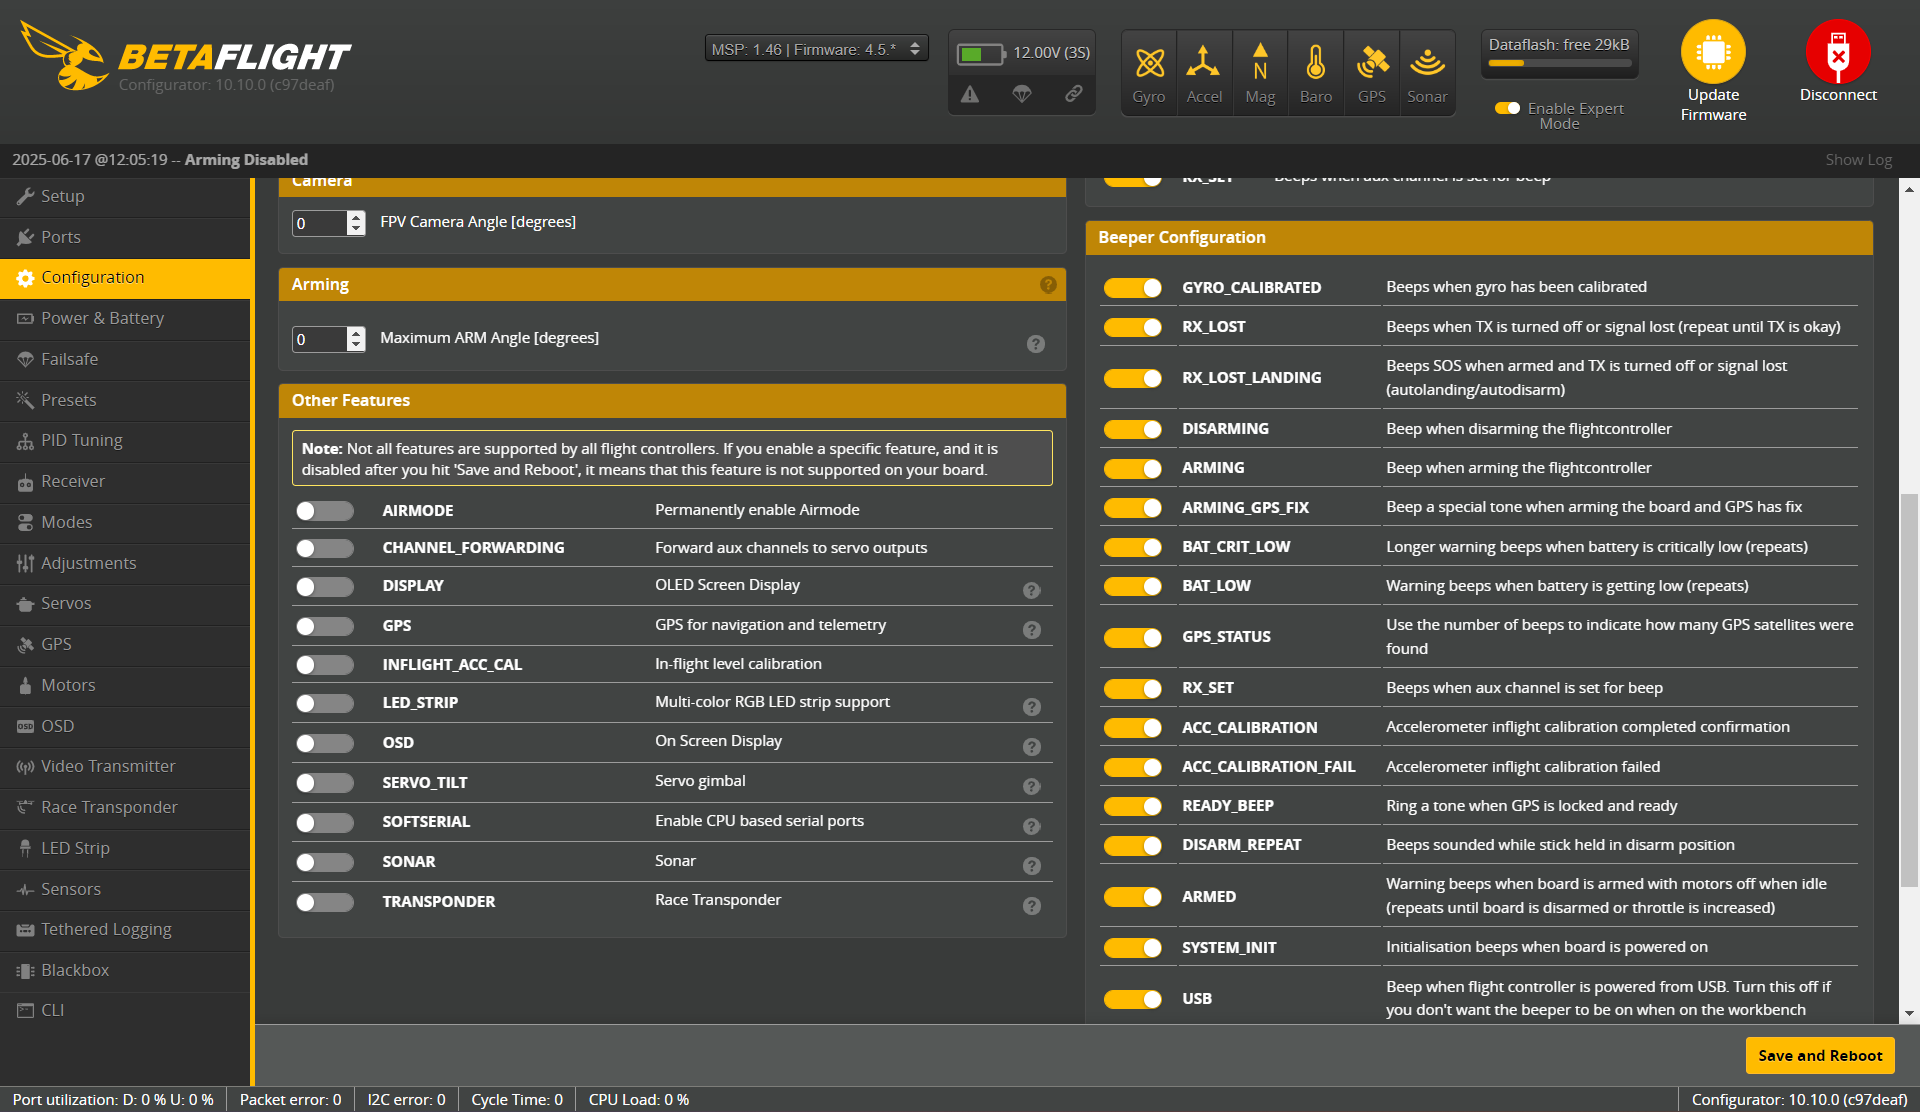
Task: Go to the PID Tuning tab
Action: [125, 441]
